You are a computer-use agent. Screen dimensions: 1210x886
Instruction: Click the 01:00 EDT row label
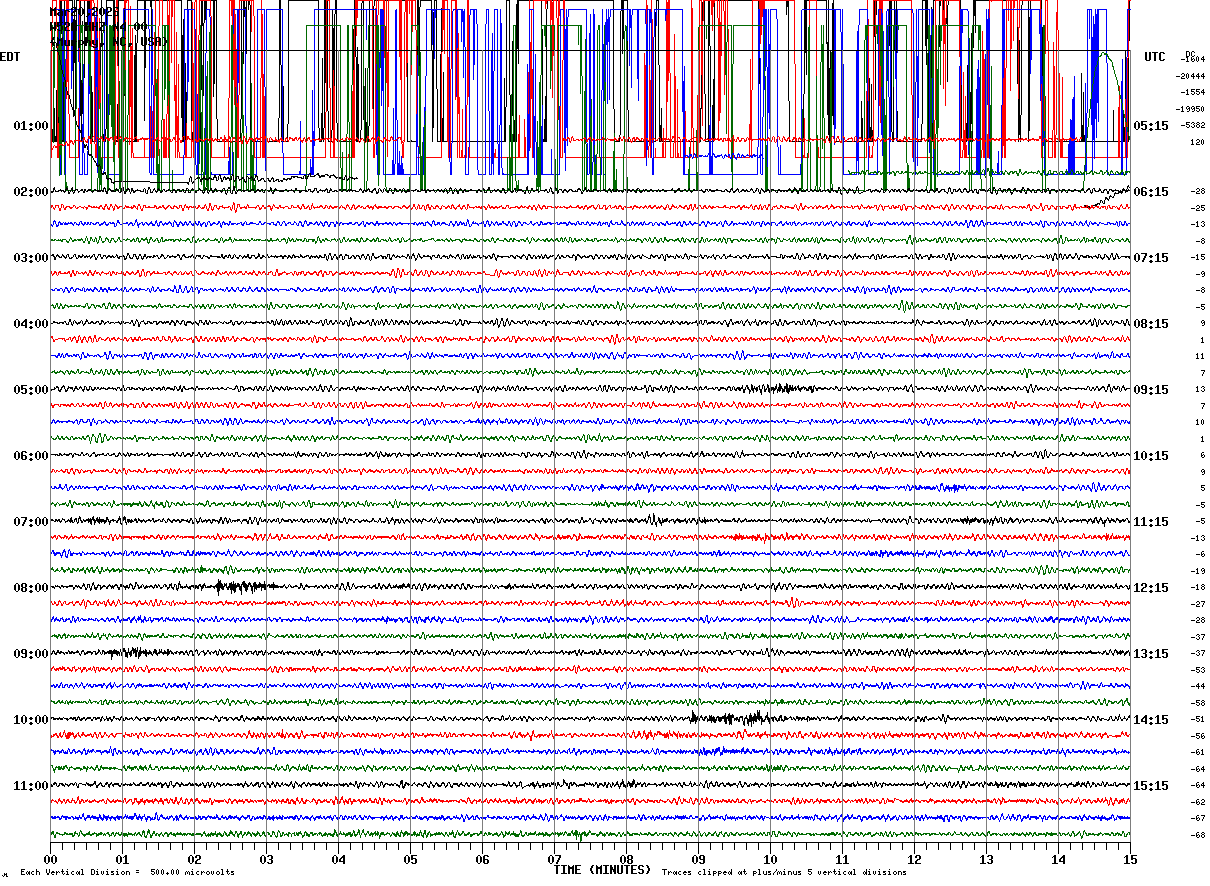(x=30, y=126)
